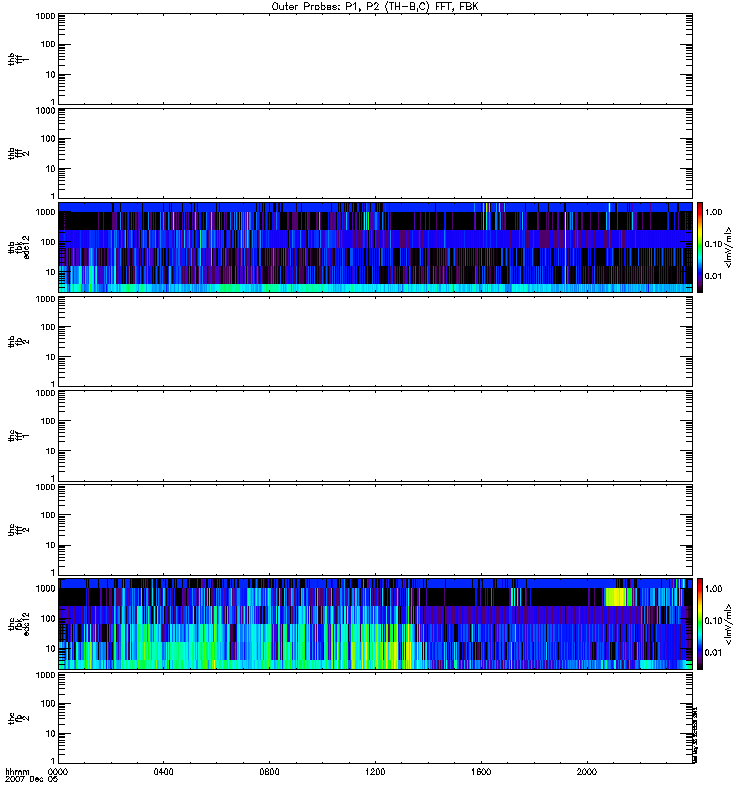Click the color bar beside the thb fbk spectrogram
Screen dimensions: 750x800
point(700,247)
